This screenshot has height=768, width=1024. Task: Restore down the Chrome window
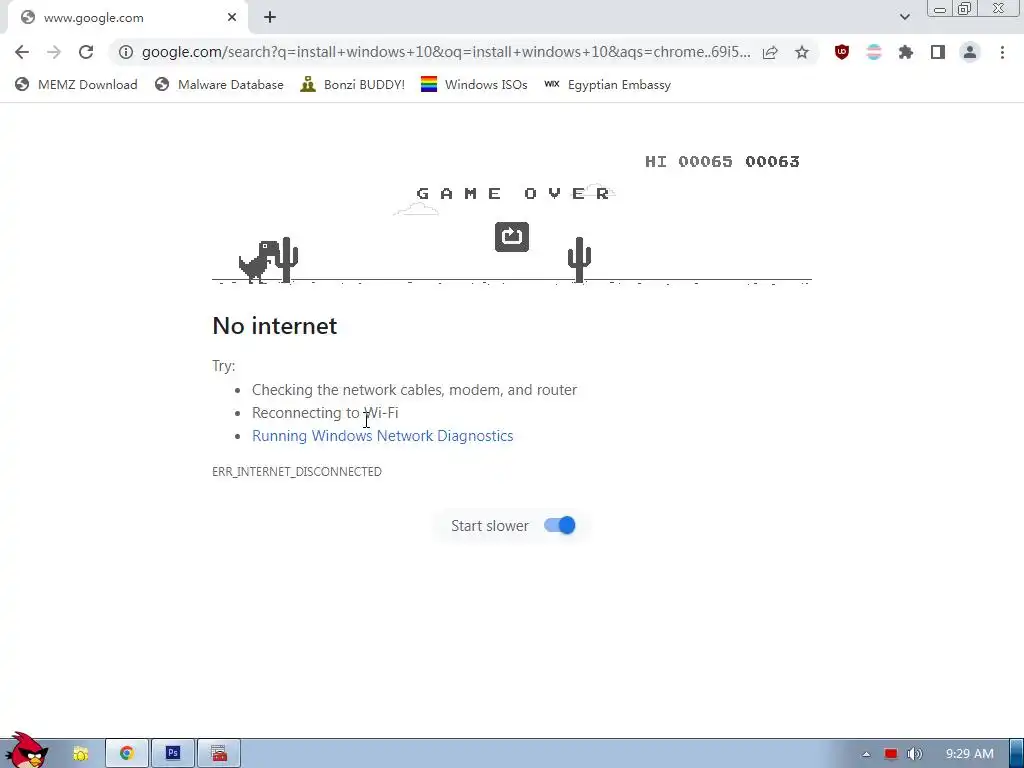(965, 8)
